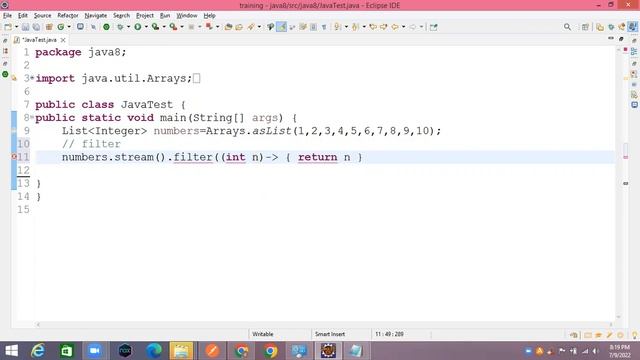Viewport: 640px width, 360px height.
Task: Click line 11 code in the editor
Action: click(x=212, y=157)
